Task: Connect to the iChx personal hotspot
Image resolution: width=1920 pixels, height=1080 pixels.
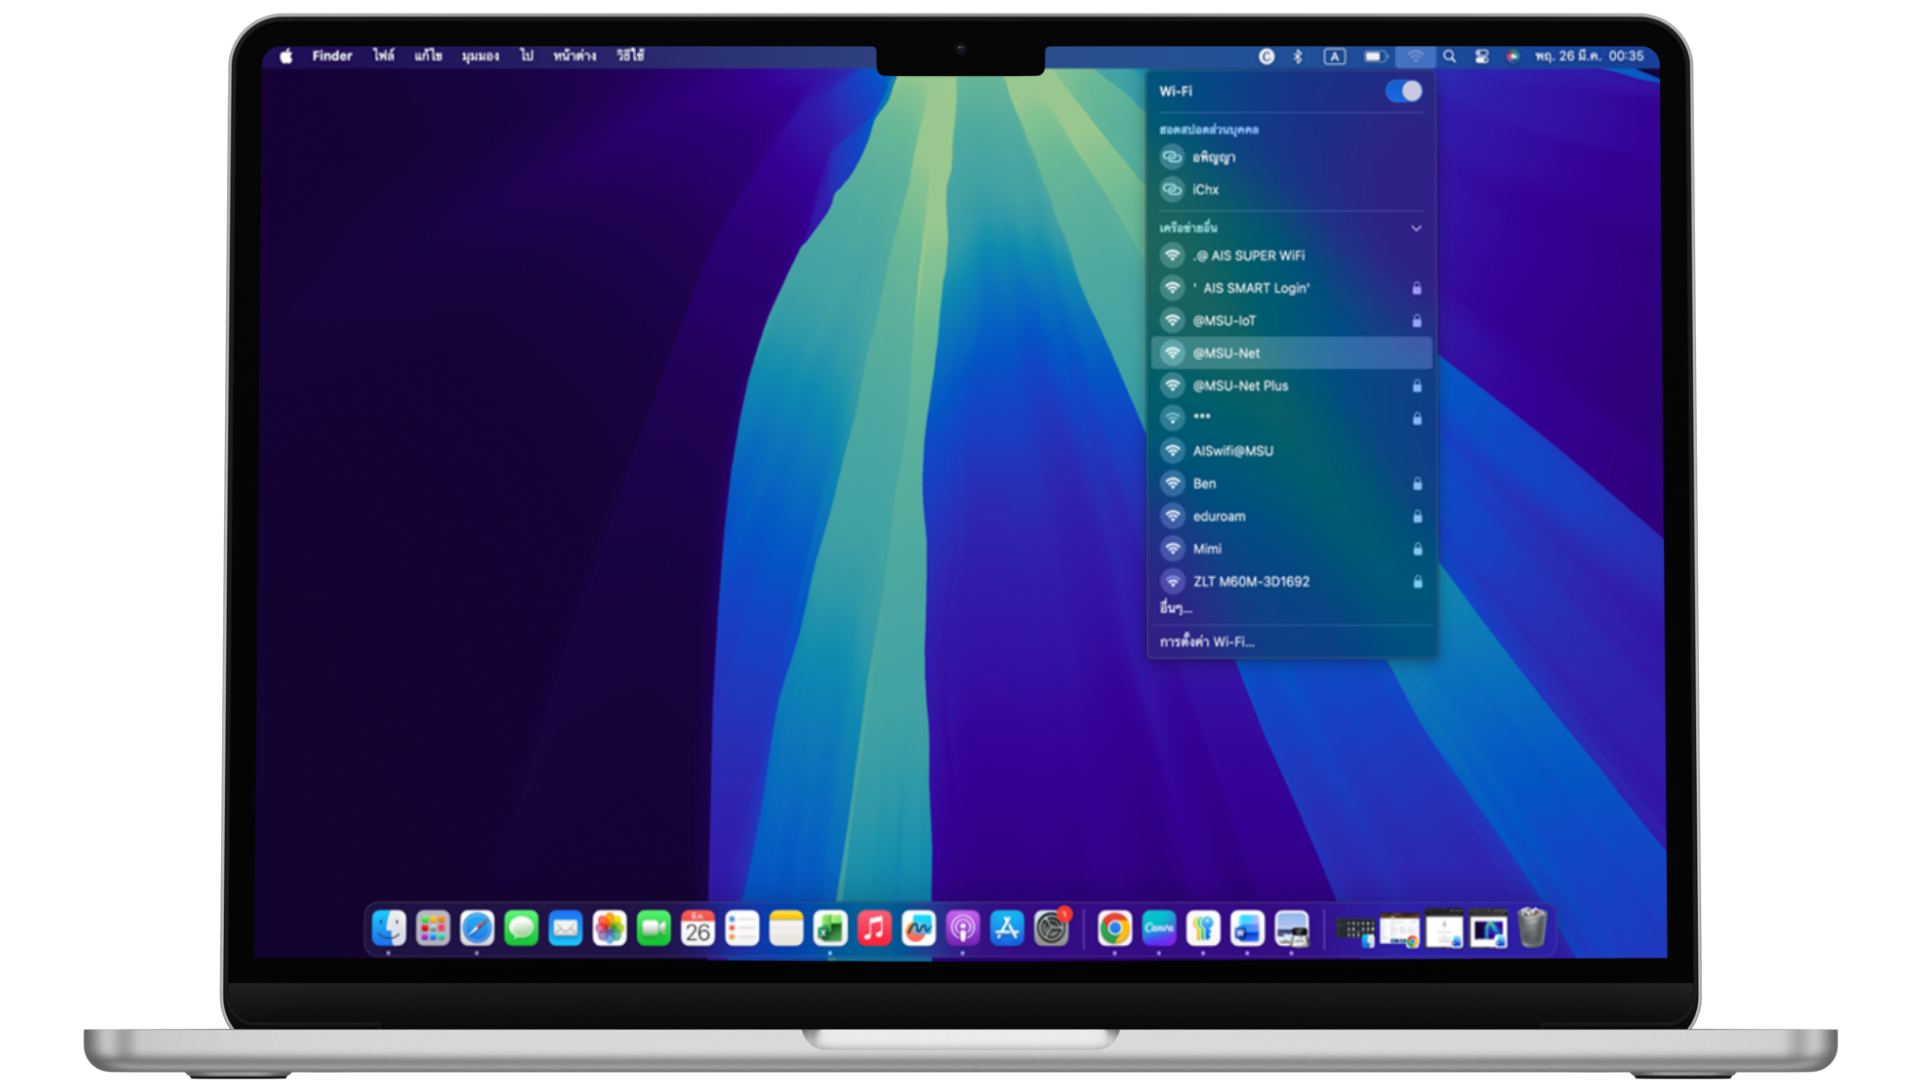Action: click(x=1291, y=189)
